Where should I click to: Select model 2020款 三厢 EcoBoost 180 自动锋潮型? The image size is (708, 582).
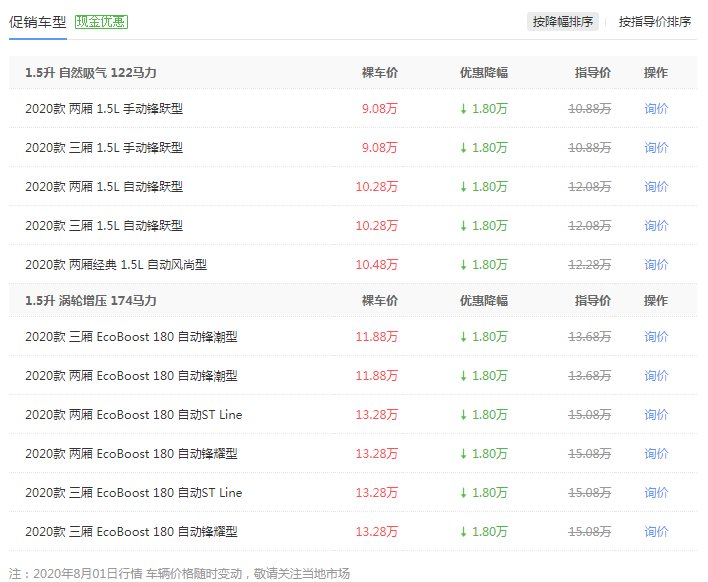point(131,336)
